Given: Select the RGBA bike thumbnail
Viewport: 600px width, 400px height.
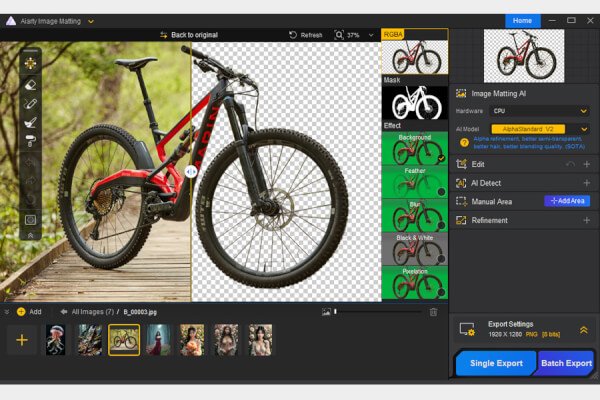Looking at the screenshot, I should 415,57.
